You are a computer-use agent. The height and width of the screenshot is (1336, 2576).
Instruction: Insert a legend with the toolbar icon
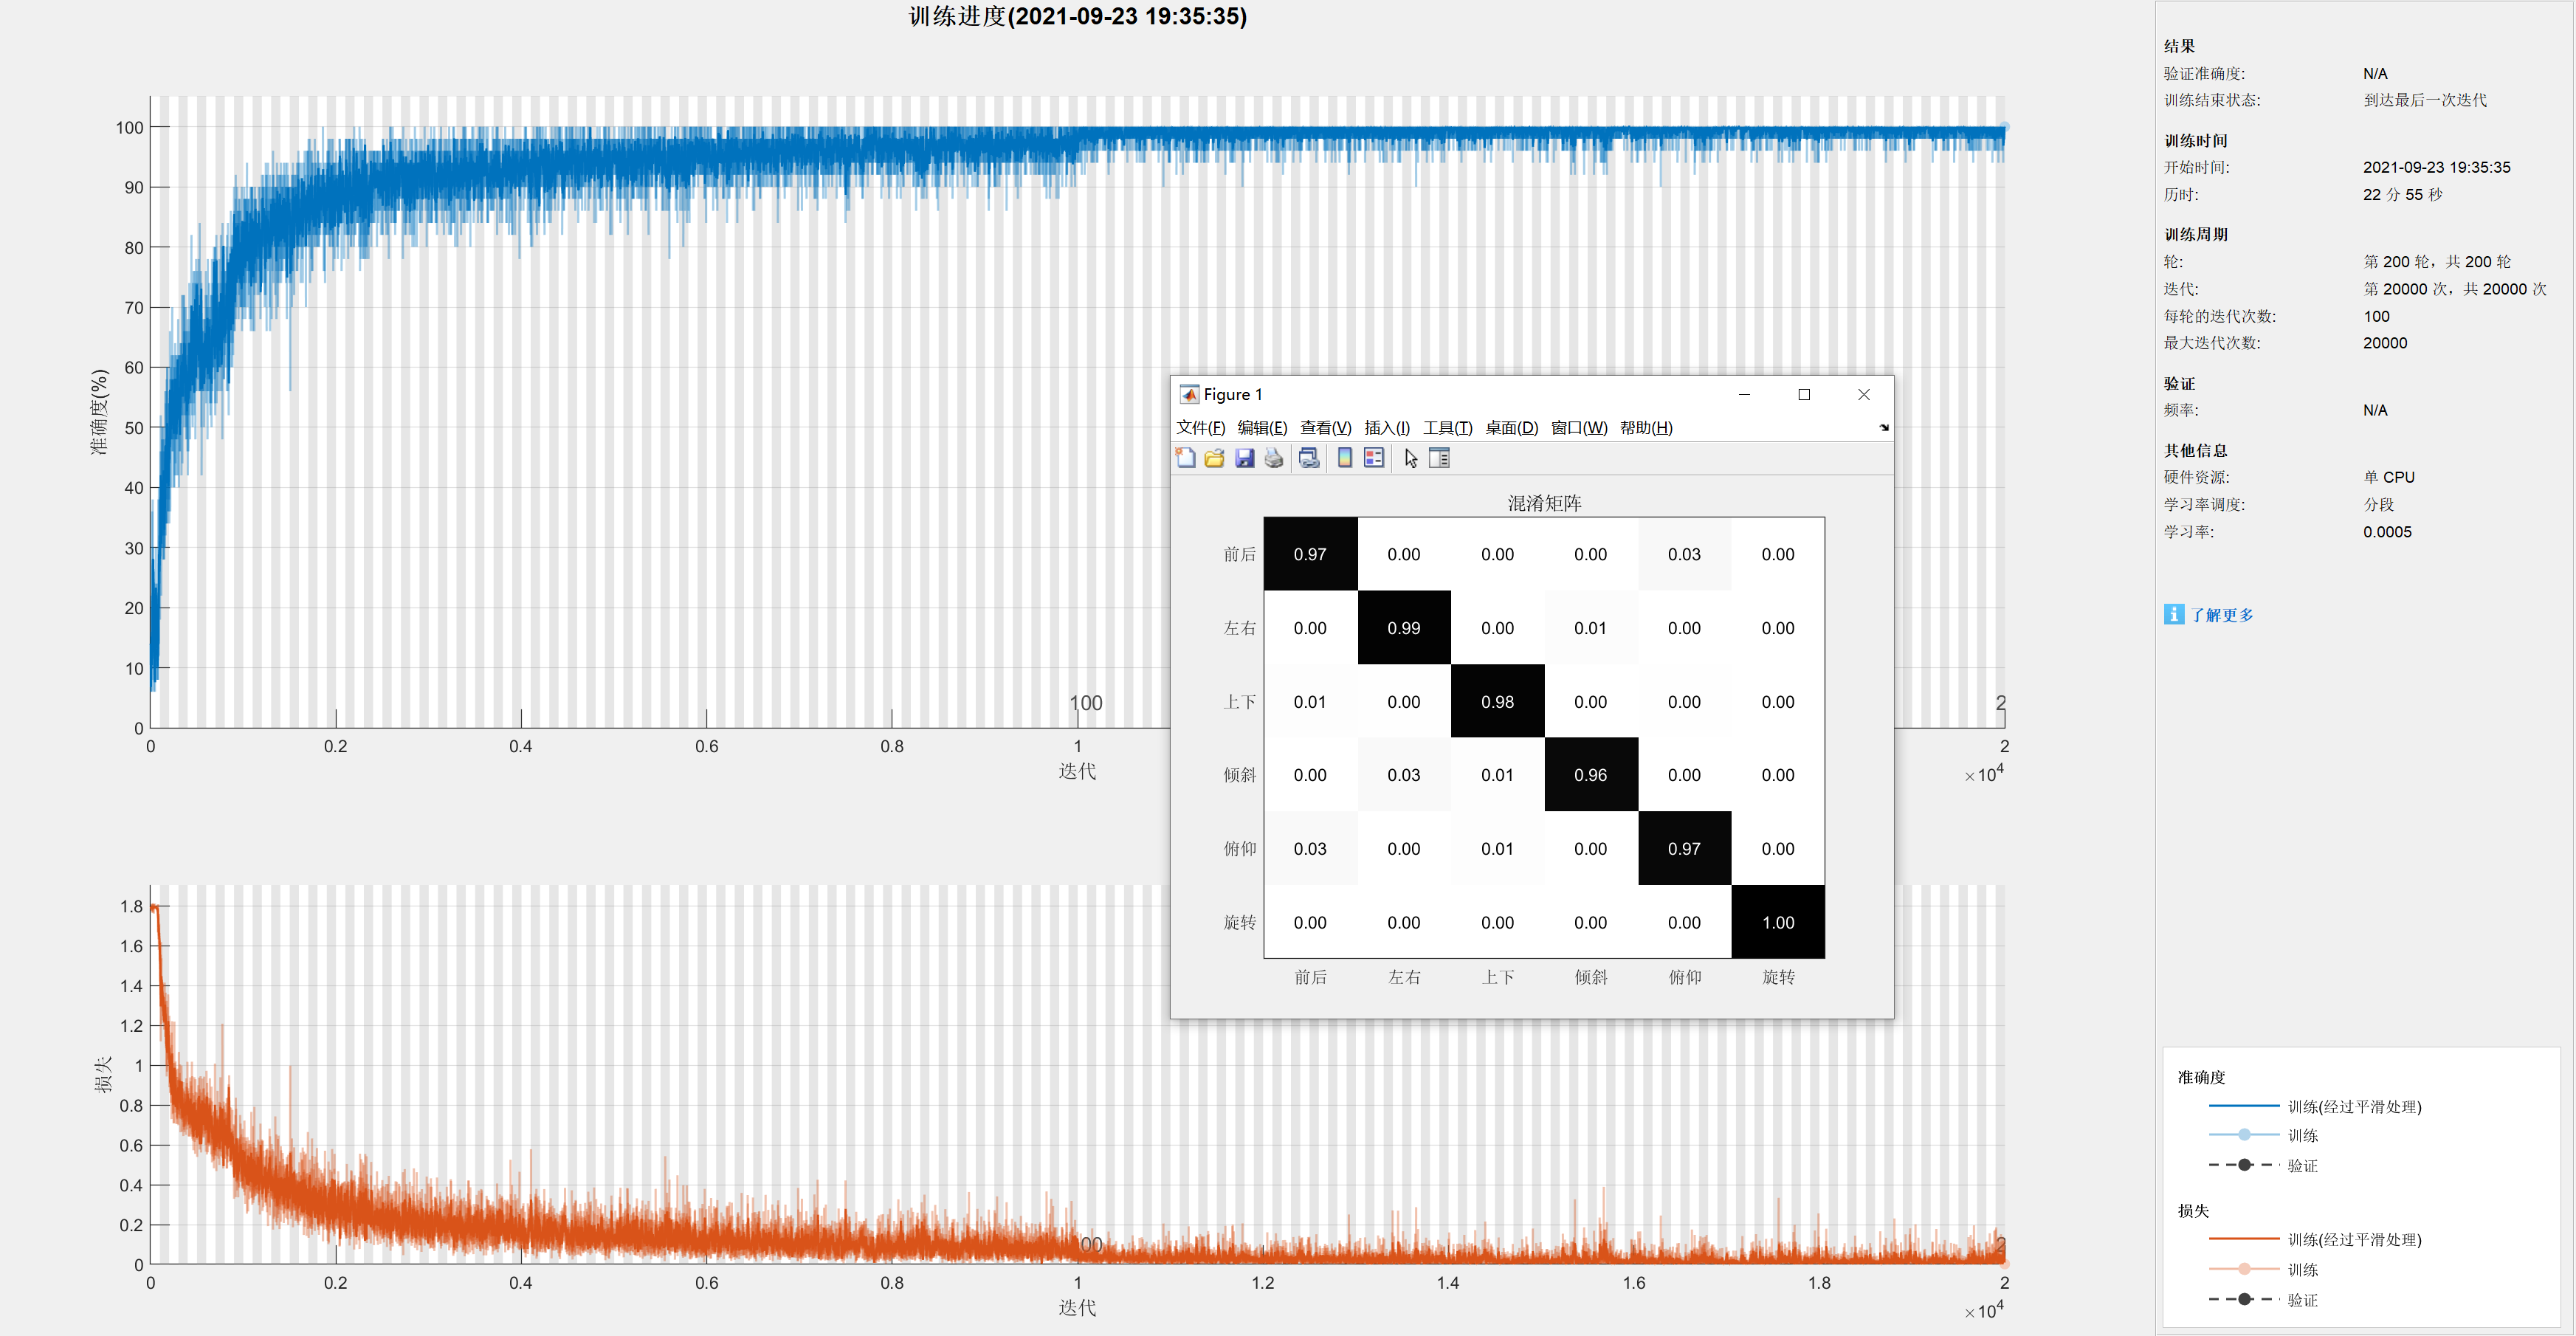(1374, 458)
